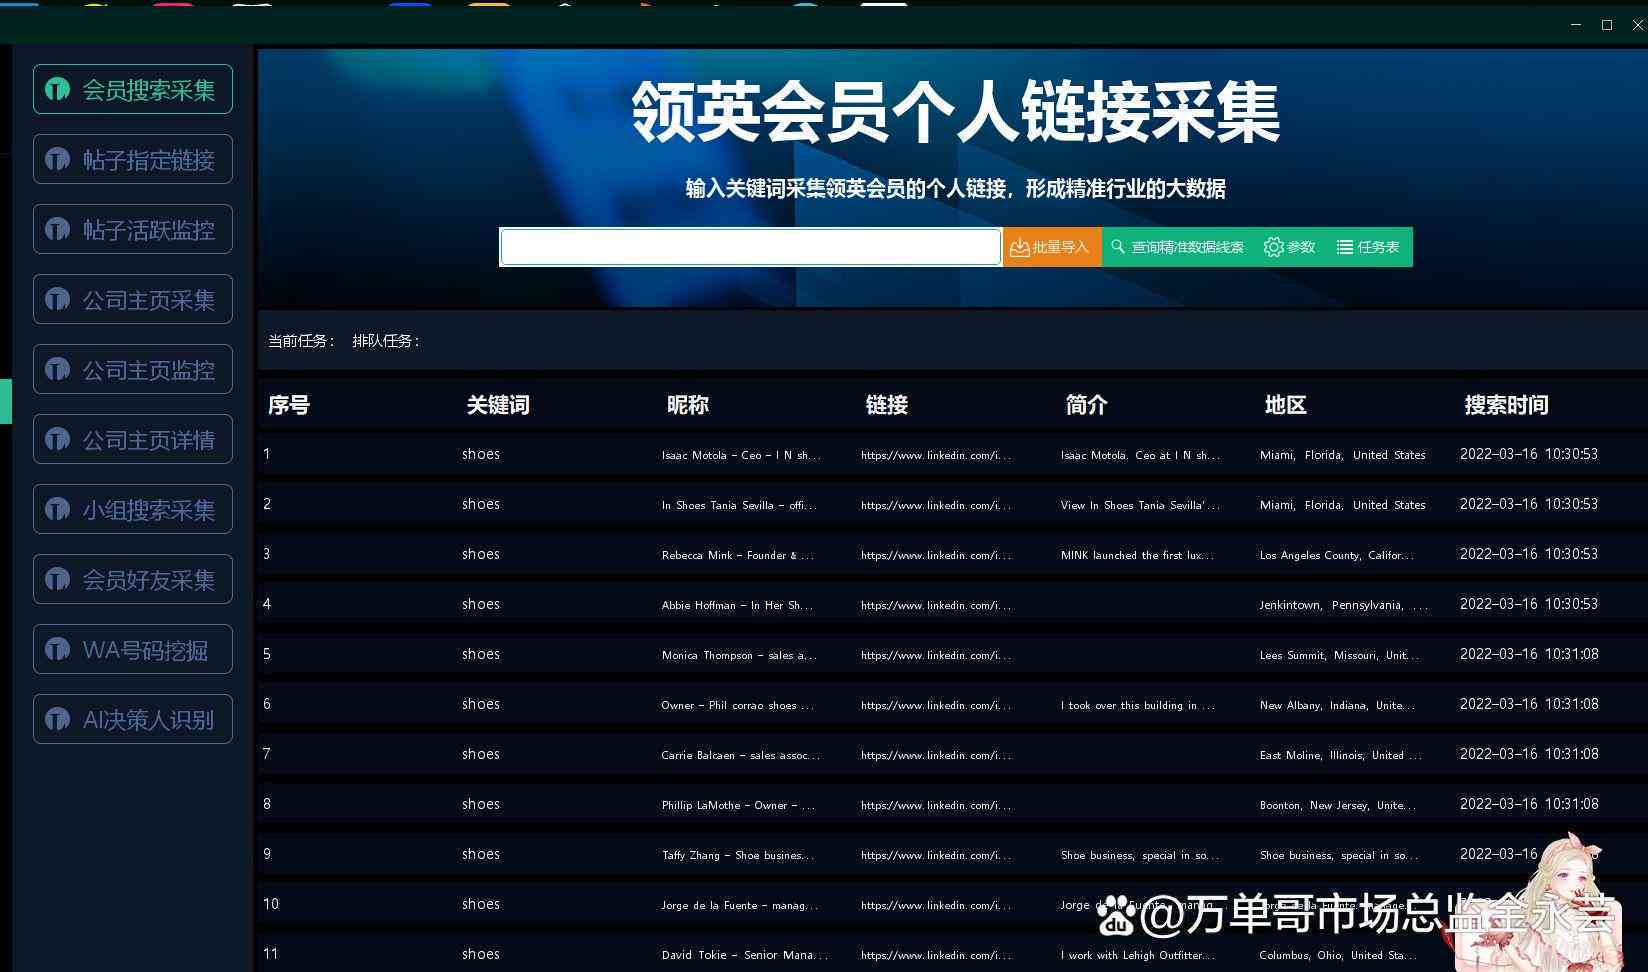Open the 任务表 task list button

(1368, 247)
